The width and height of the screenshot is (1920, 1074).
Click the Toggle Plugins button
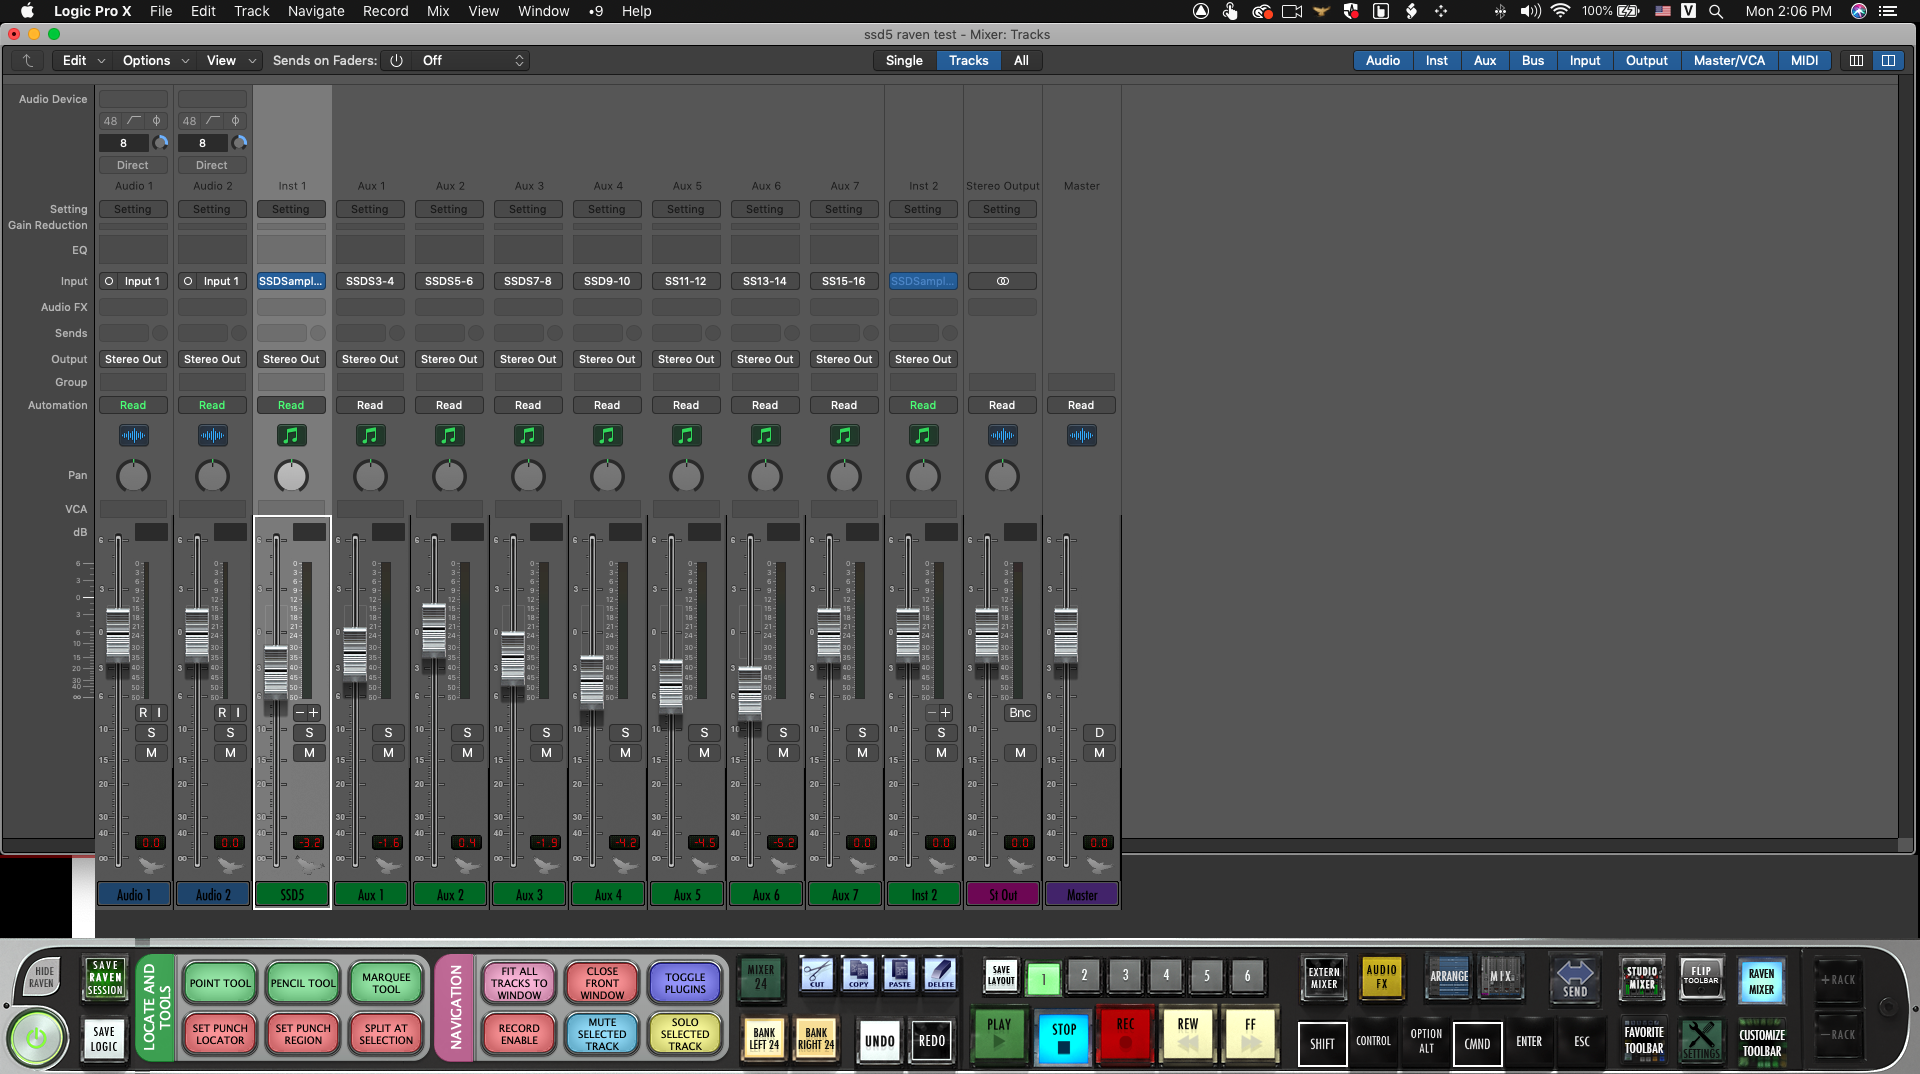point(685,983)
